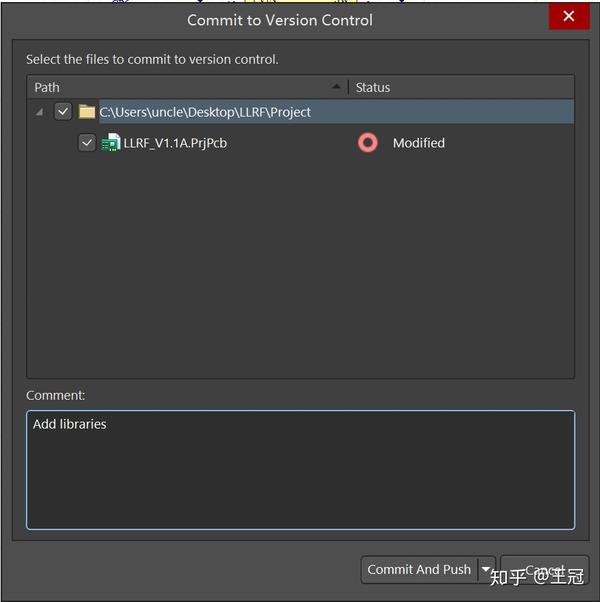Select the C:\Users\uncle\Desktop\LLRF\Project folder row

(x=205, y=112)
